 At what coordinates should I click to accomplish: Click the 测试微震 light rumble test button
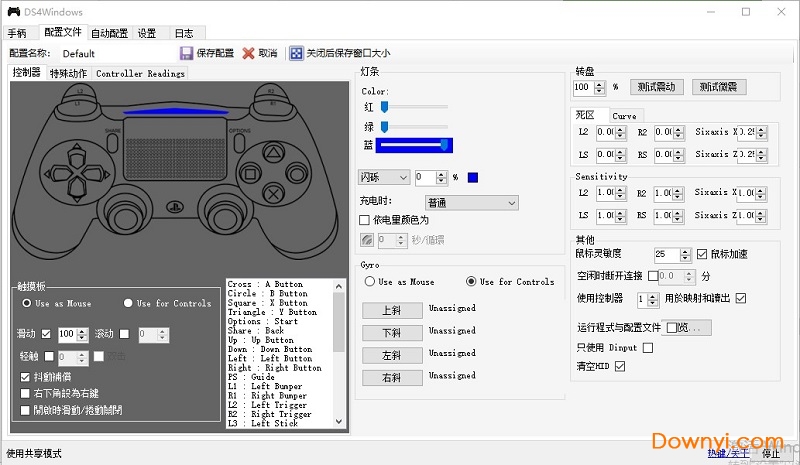(x=719, y=87)
